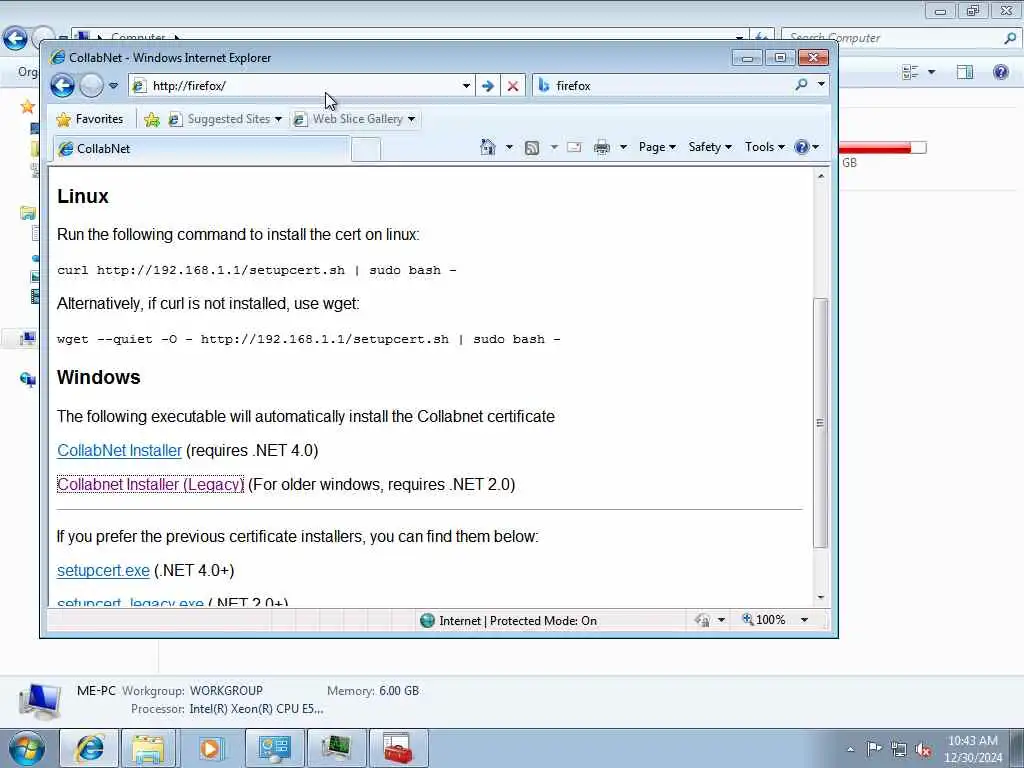The image size is (1024, 768).
Task: Select the CollabNet tab
Action: [201, 149]
